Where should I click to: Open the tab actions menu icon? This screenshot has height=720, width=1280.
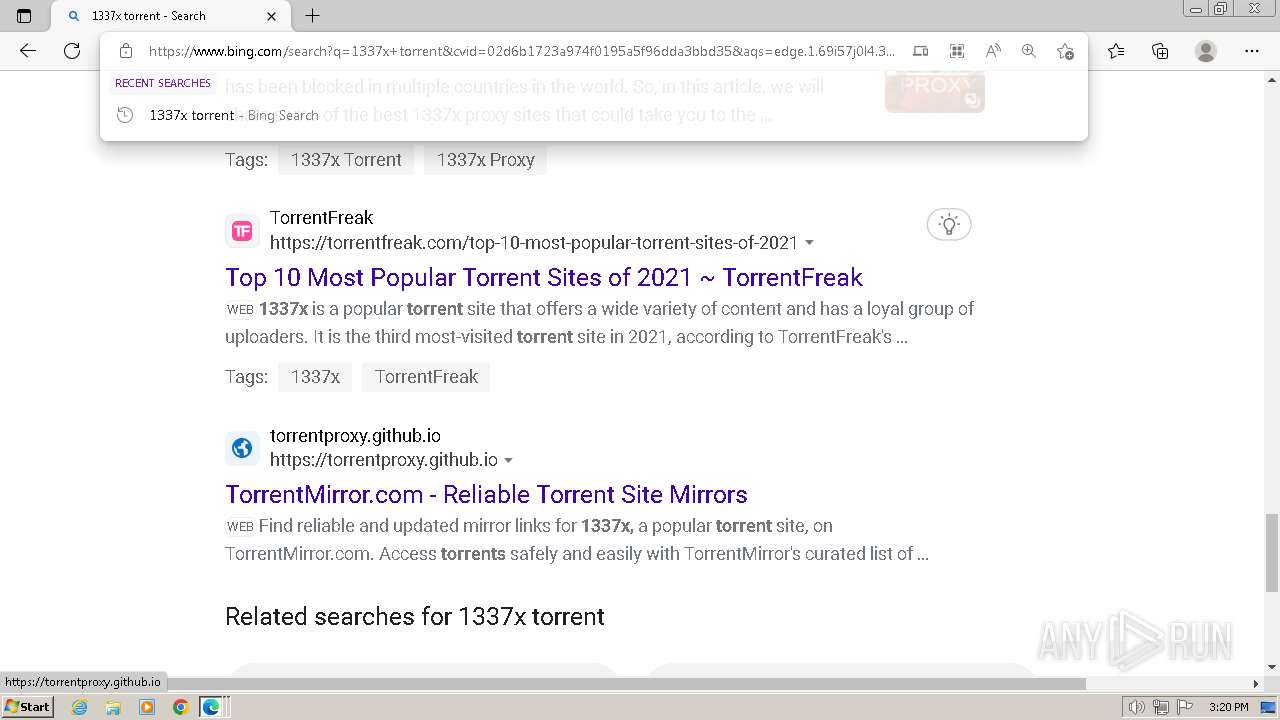click(24, 16)
